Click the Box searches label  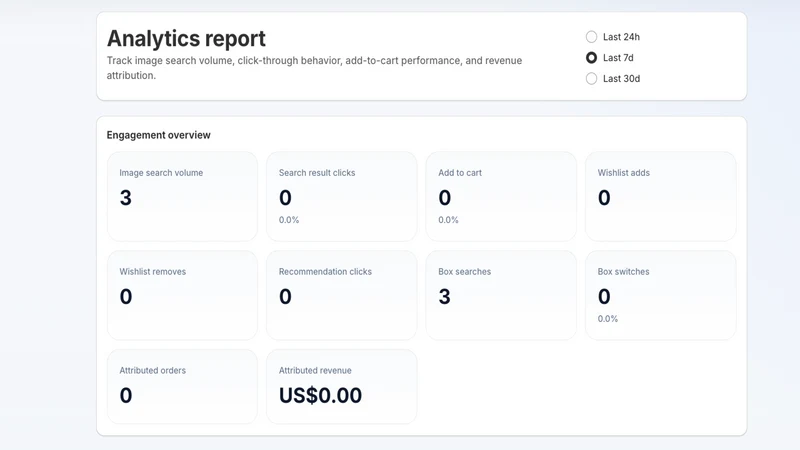(464, 272)
